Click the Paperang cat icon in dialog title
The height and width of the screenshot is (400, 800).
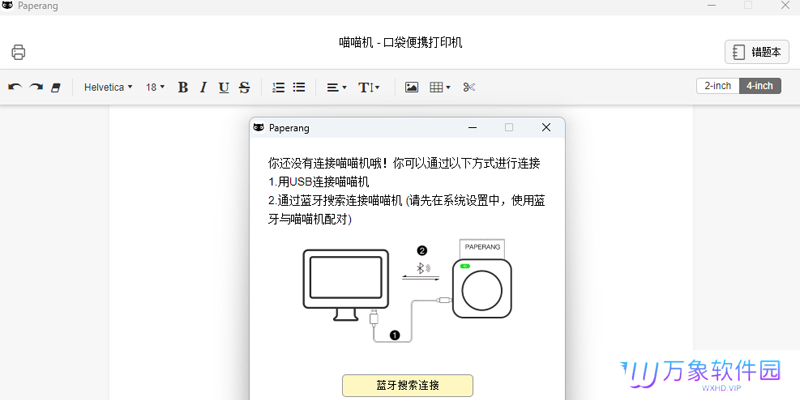[x=259, y=128]
